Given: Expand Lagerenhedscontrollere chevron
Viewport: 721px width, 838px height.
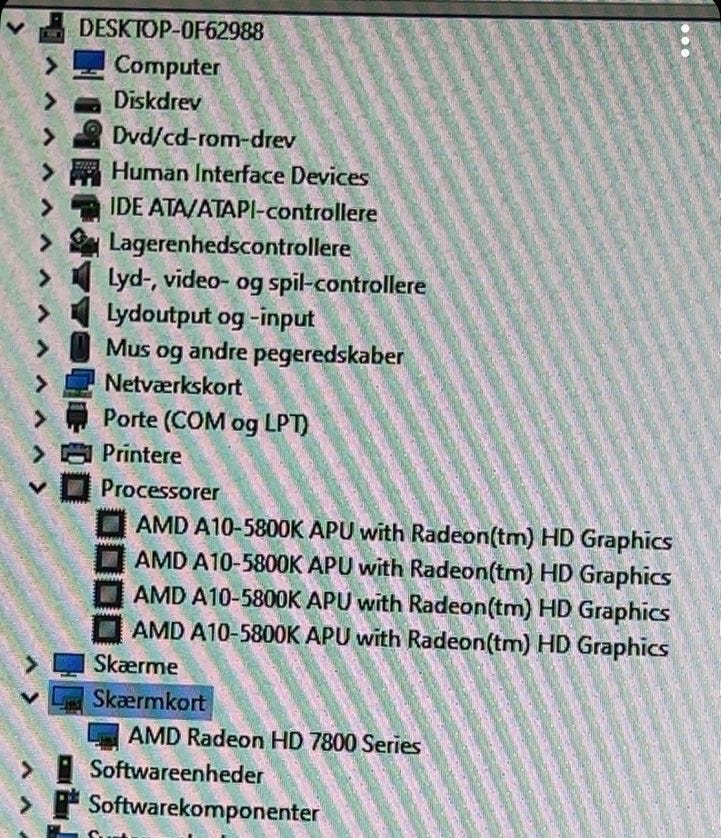Looking at the screenshot, I should (46, 243).
